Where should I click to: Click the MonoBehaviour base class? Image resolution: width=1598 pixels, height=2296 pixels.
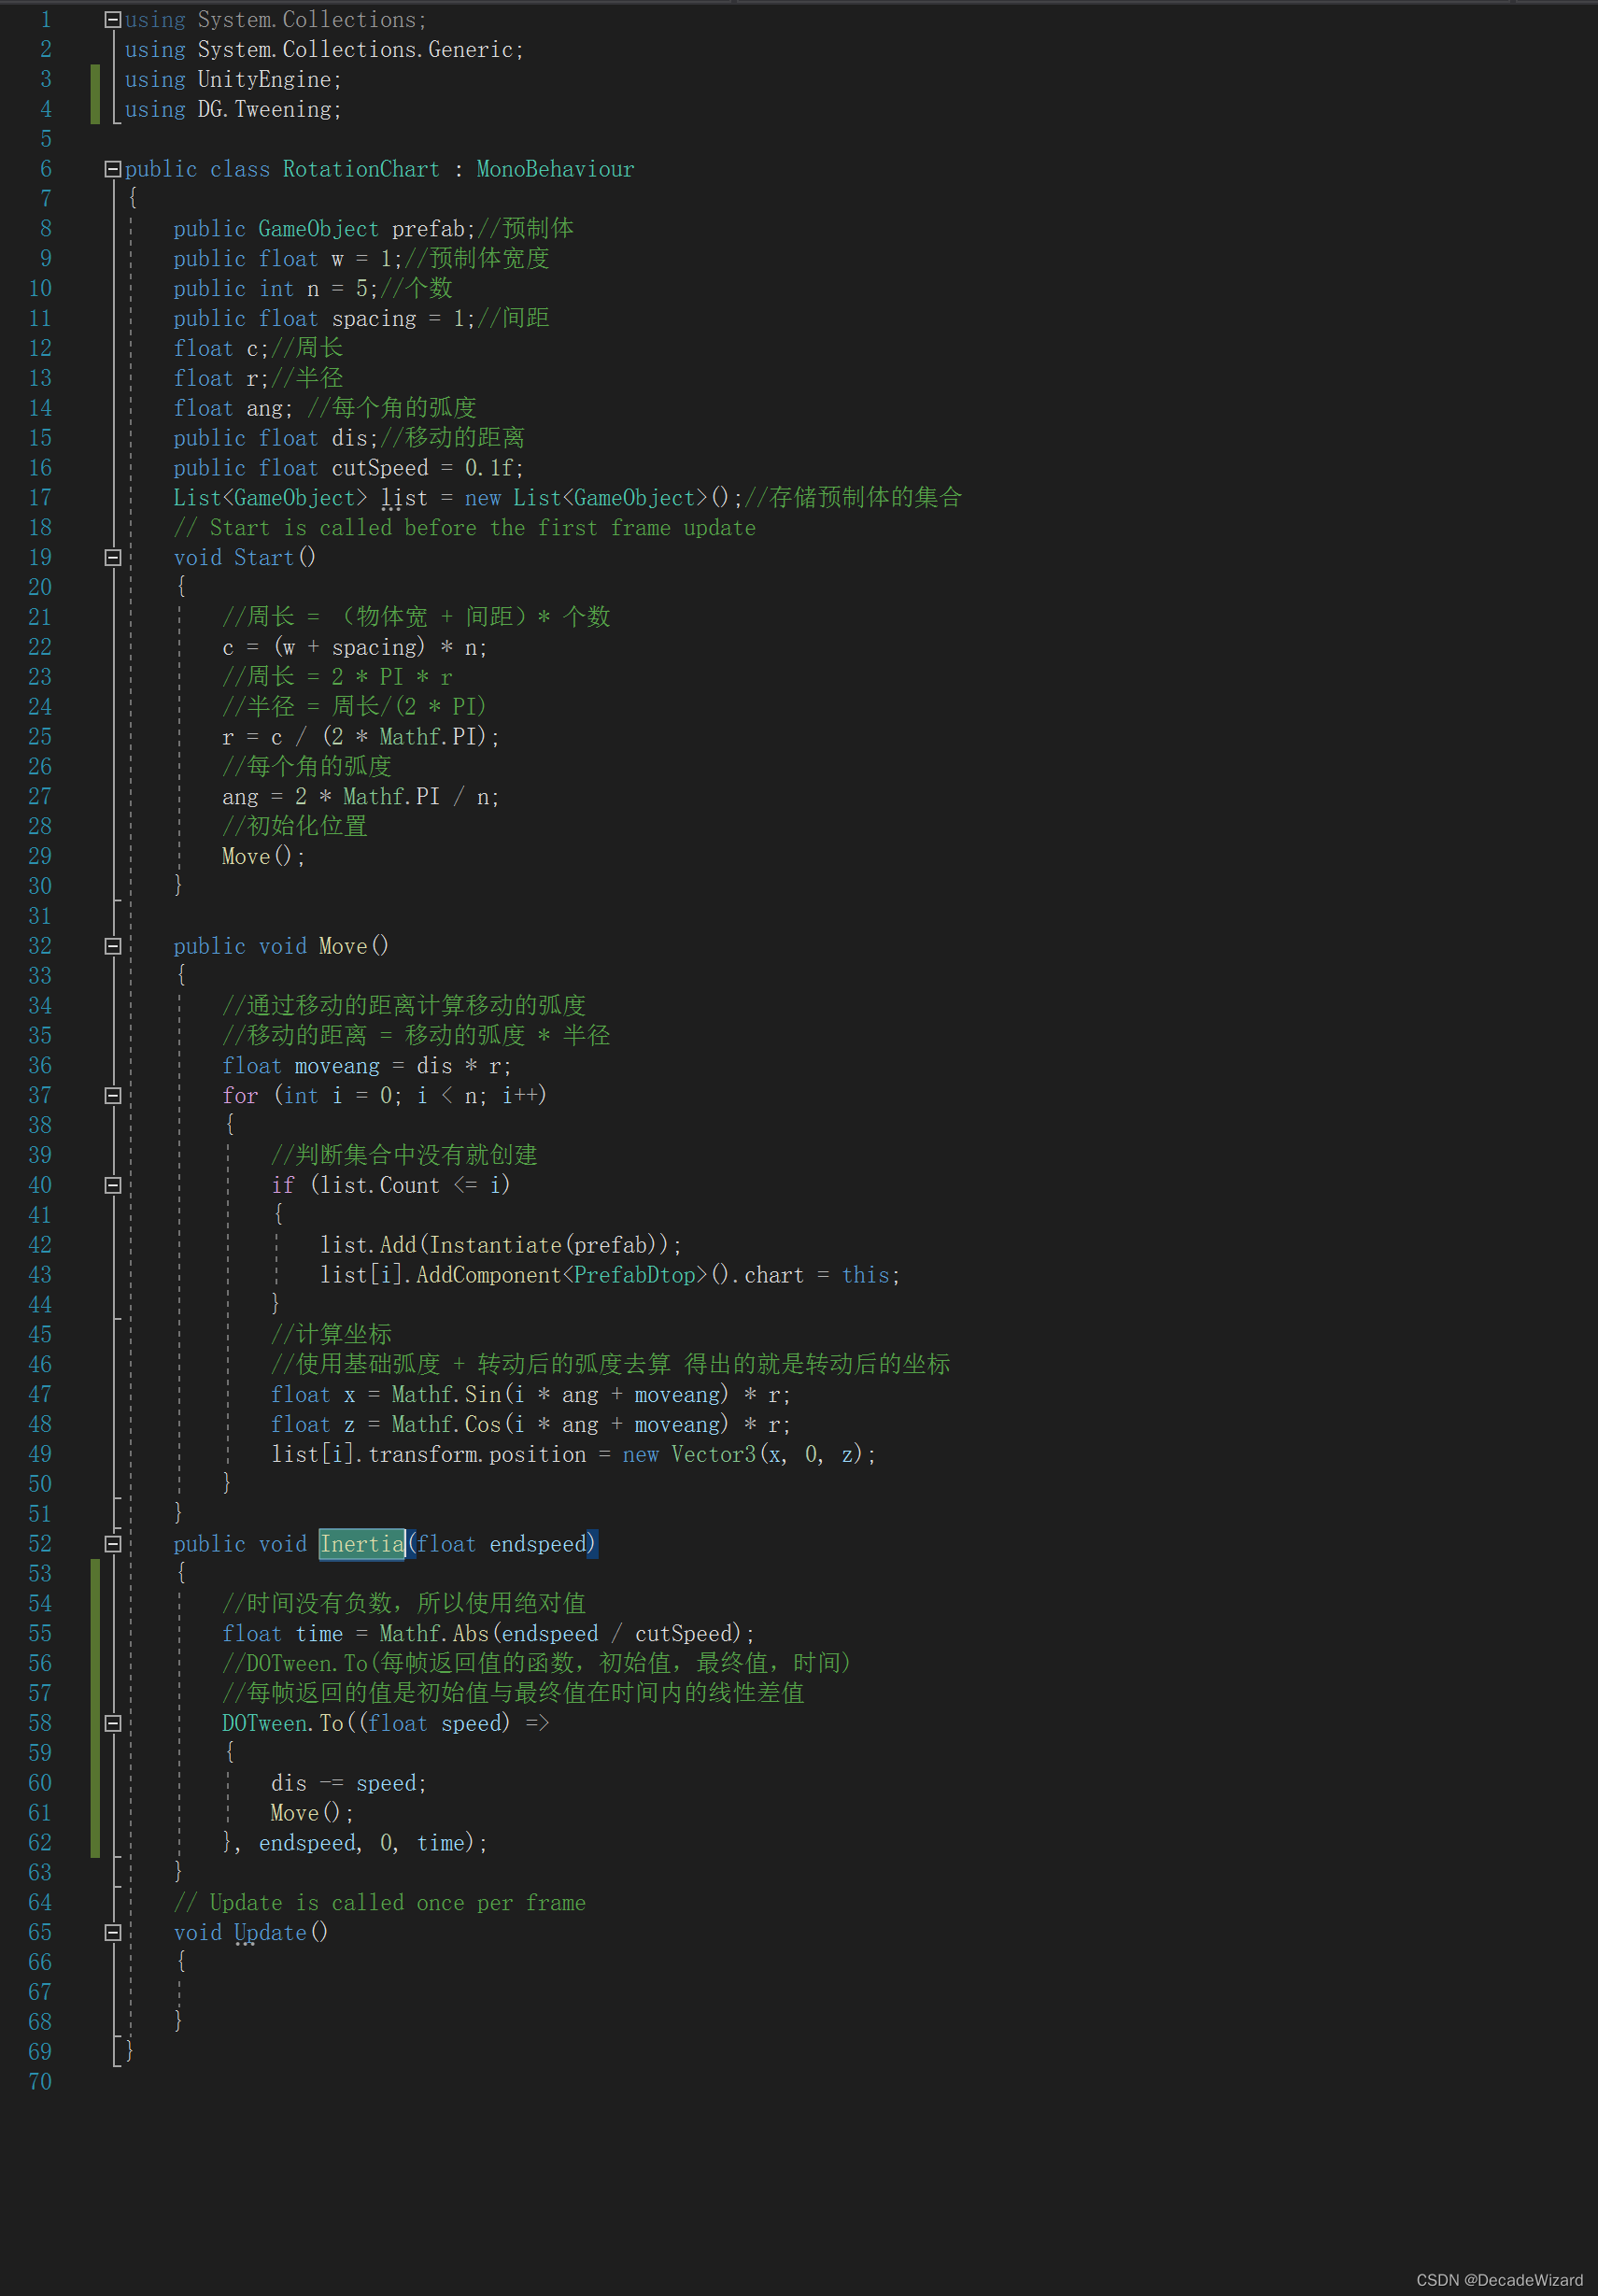tap(555, 169)
